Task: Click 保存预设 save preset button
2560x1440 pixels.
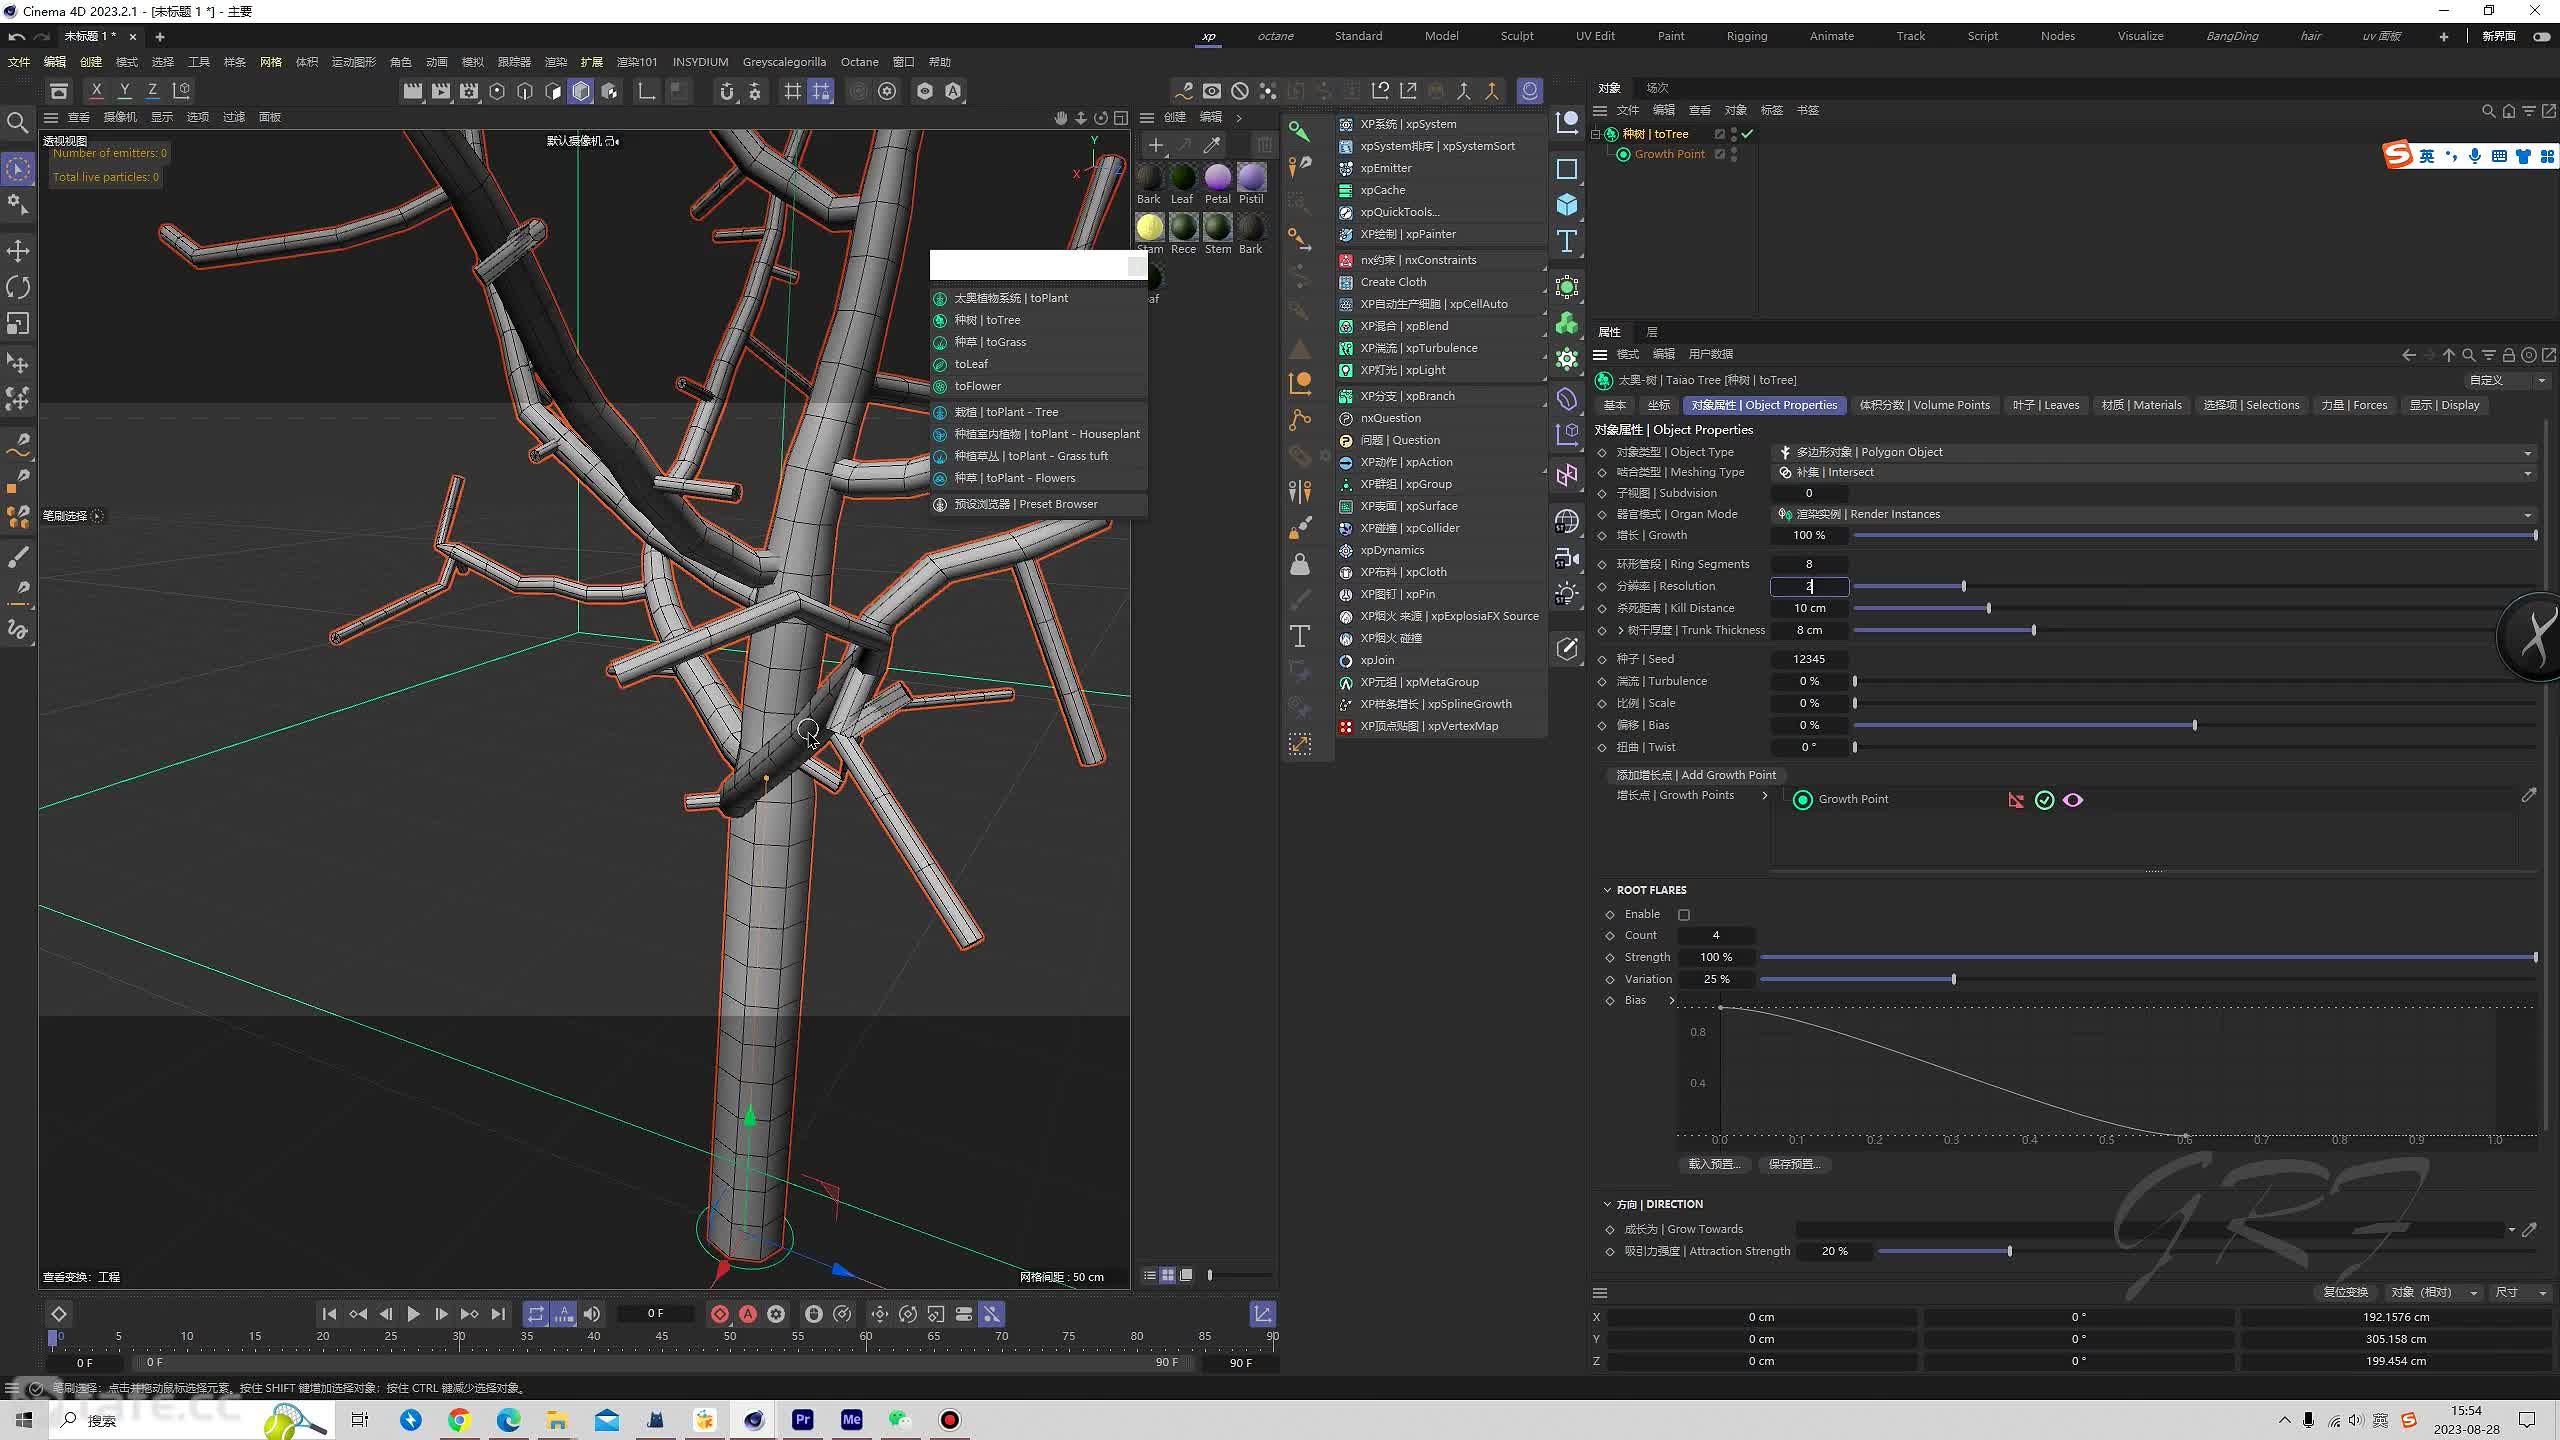Action: [x=1793, y=1162]
